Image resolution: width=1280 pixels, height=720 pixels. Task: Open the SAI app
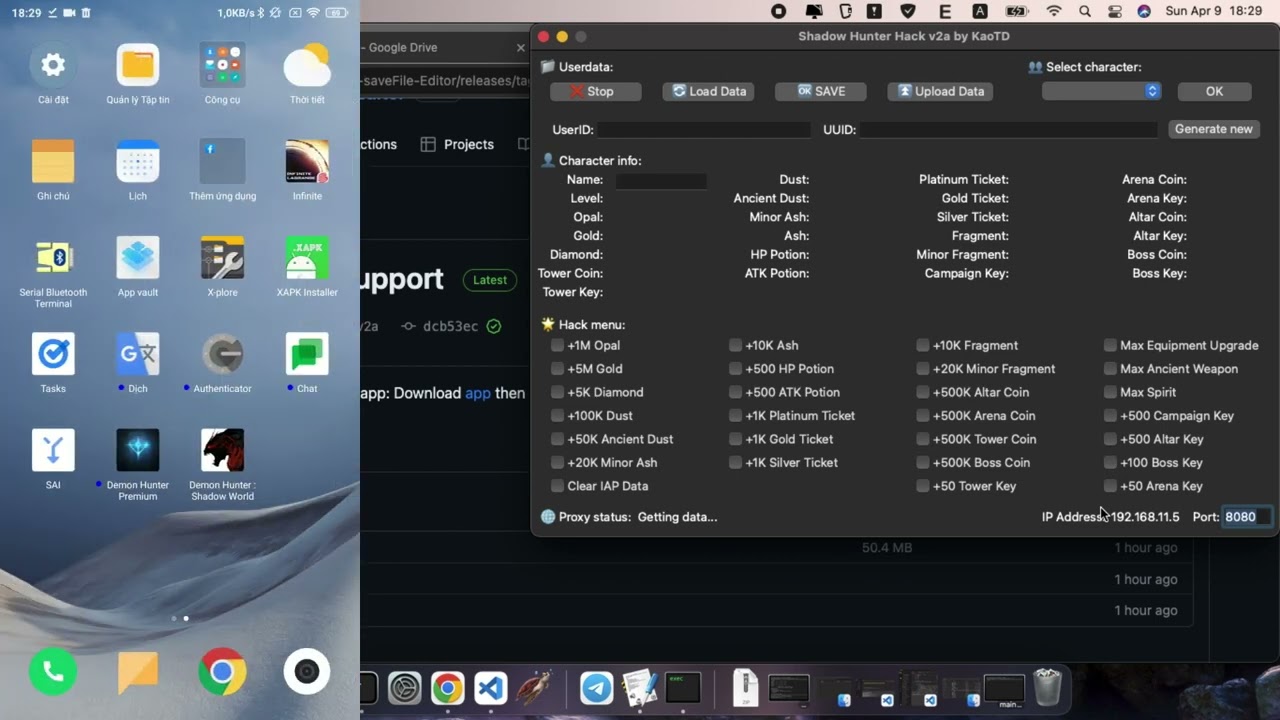tap(53, 449)
